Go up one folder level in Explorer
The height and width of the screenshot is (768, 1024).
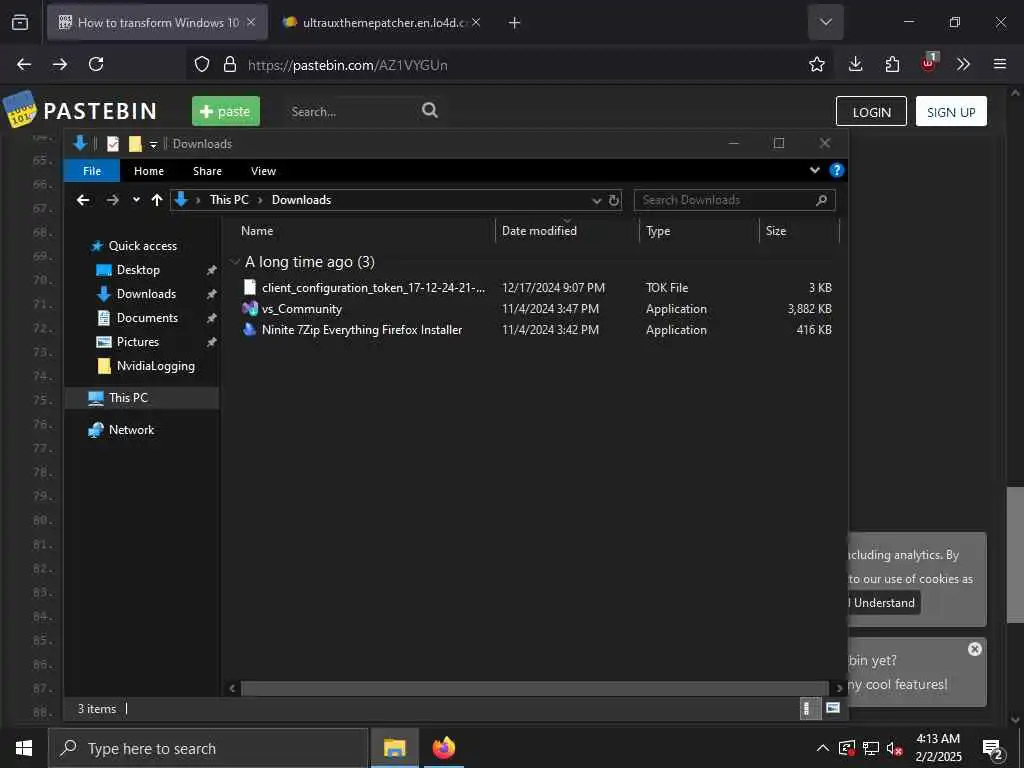tap(157, 200)
